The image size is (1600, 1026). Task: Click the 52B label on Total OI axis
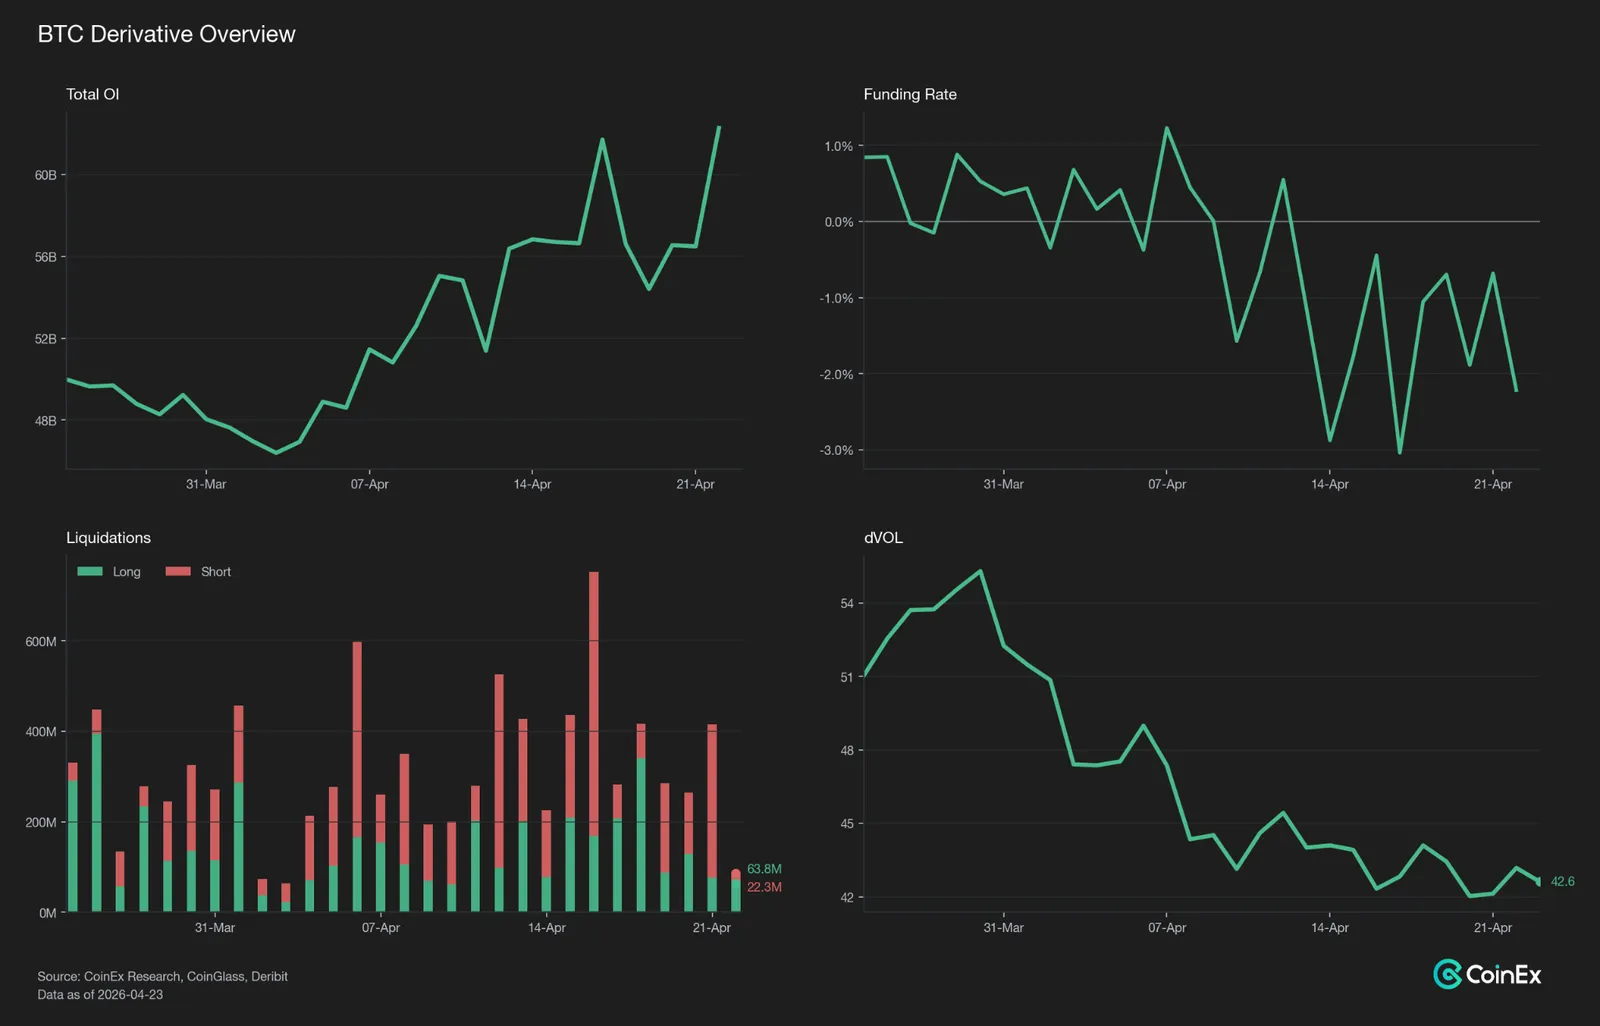tap(46, 339)
